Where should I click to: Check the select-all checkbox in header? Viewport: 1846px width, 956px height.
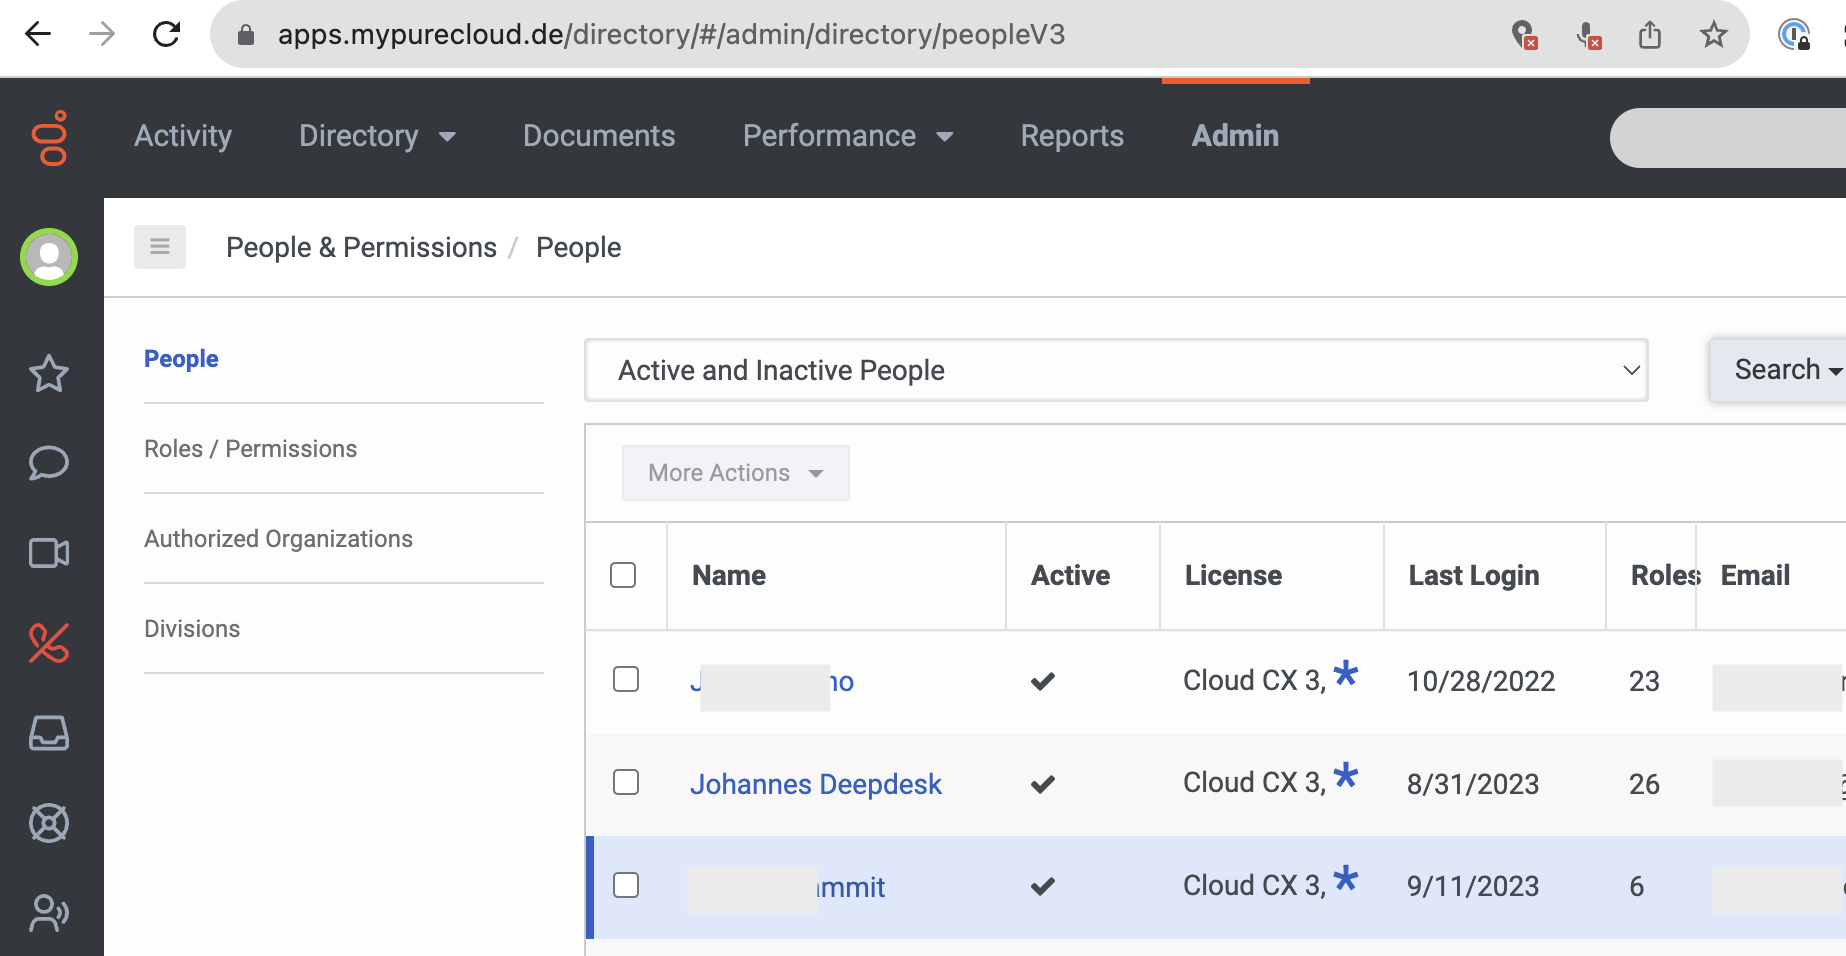[623, 575]
